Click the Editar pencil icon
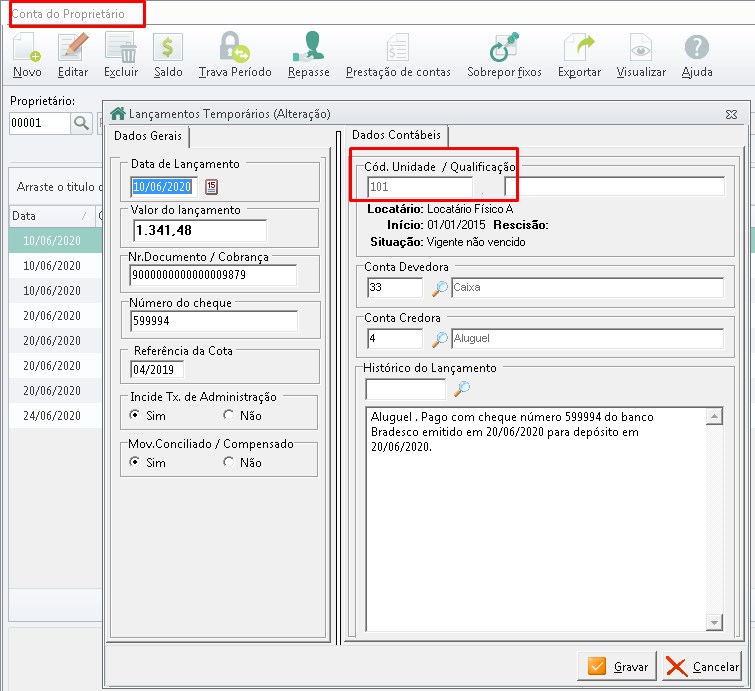The image size is (755, 691). [73, 49]
